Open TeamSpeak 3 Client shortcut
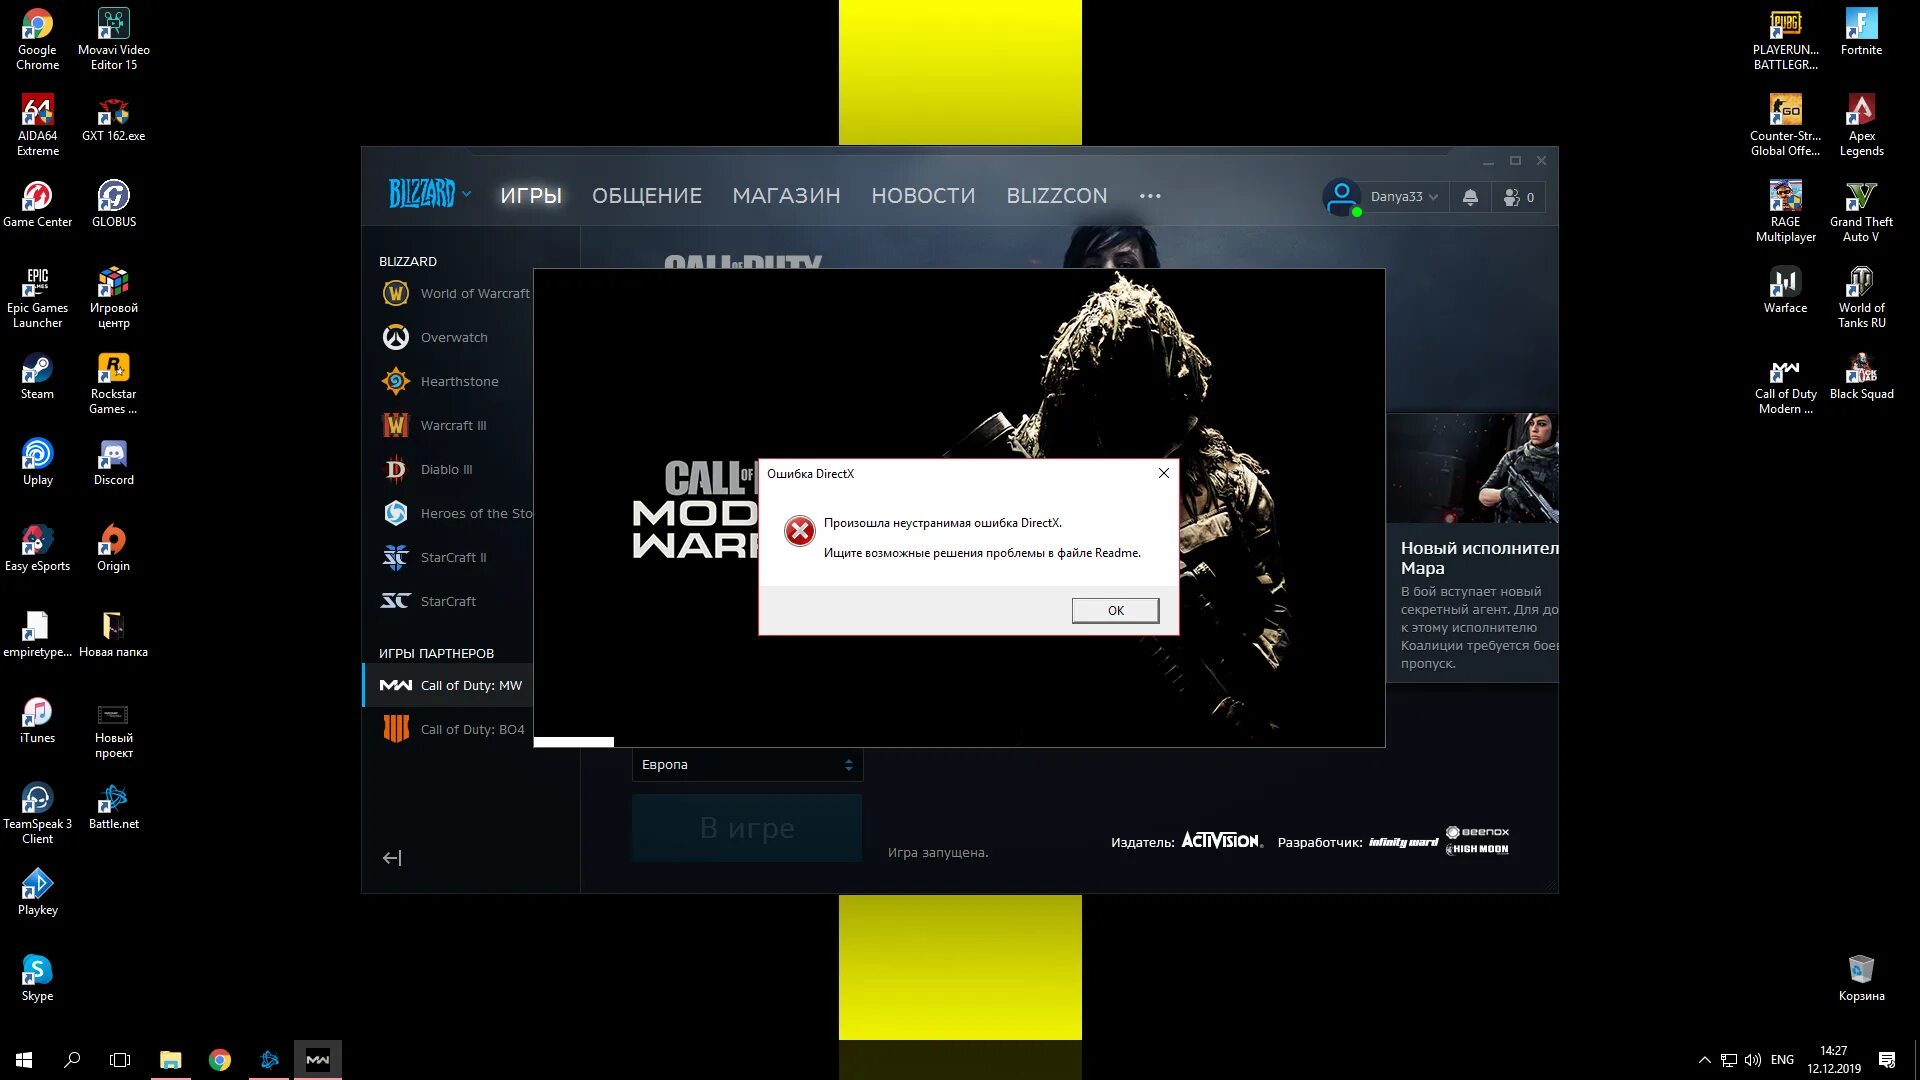Viewport: 1920px width, 1080px height. click(37, 814)
